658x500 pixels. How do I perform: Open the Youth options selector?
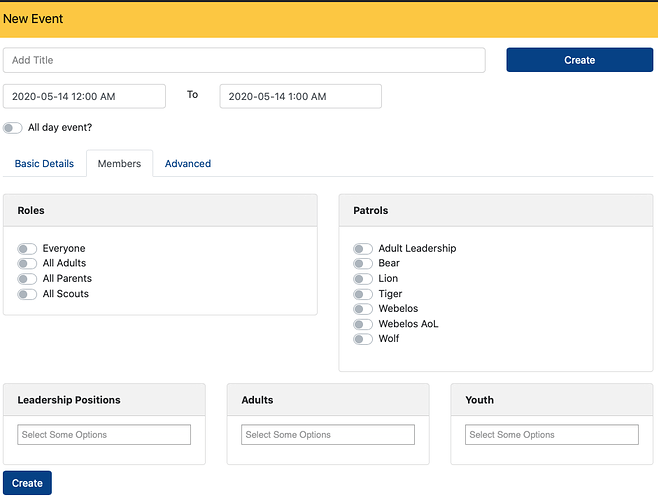pyautogui.click(x=552, y=435)
